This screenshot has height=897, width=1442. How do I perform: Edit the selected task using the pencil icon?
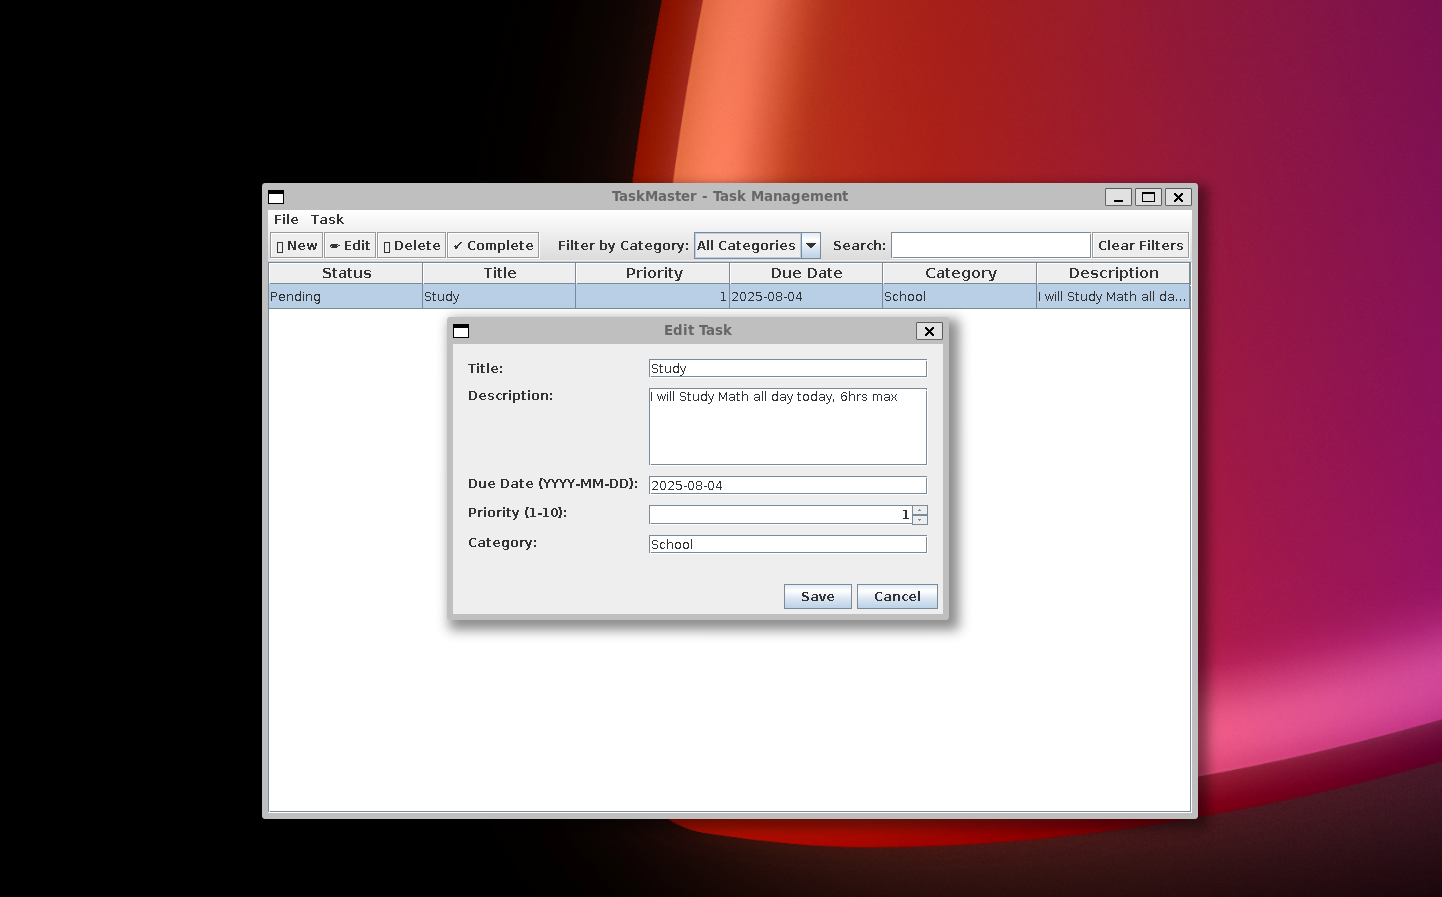pyautogui.click(x=349, y=244)
